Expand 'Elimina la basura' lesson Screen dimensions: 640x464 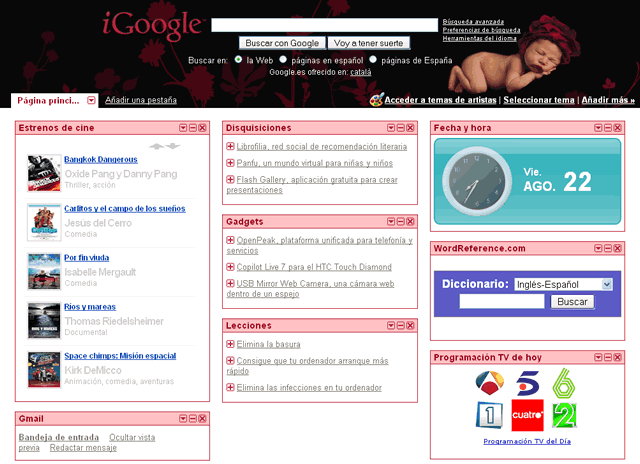[230, 344]
